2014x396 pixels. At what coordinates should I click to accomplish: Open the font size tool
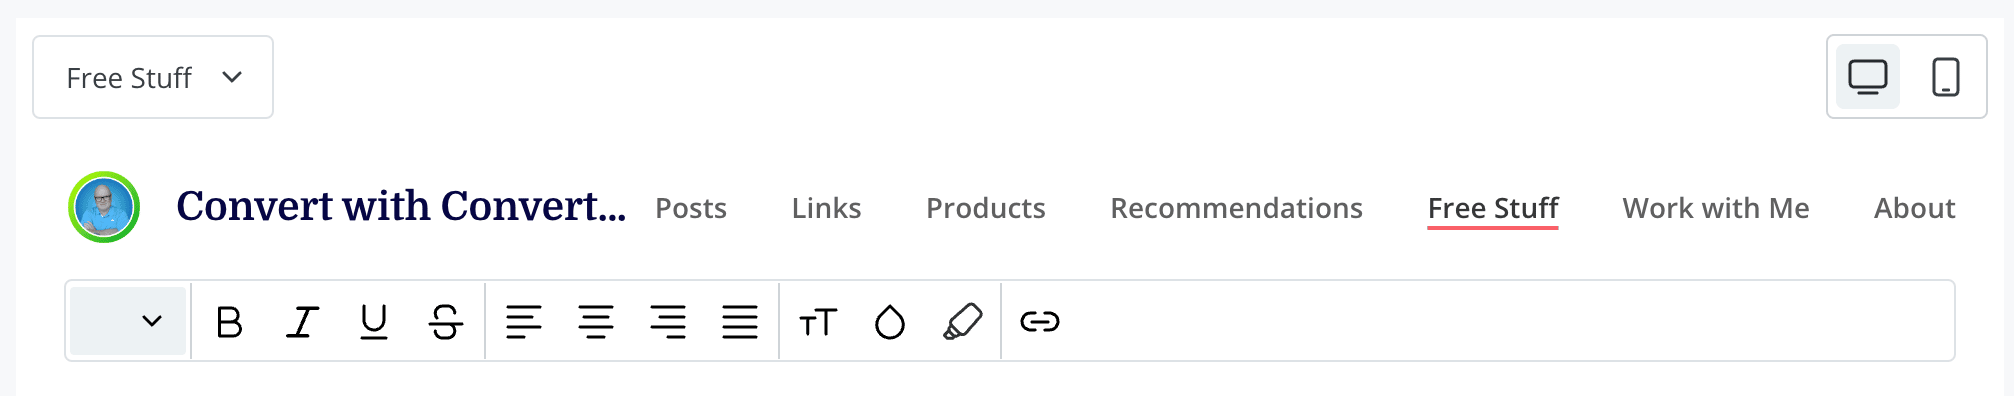coord(817,322)
